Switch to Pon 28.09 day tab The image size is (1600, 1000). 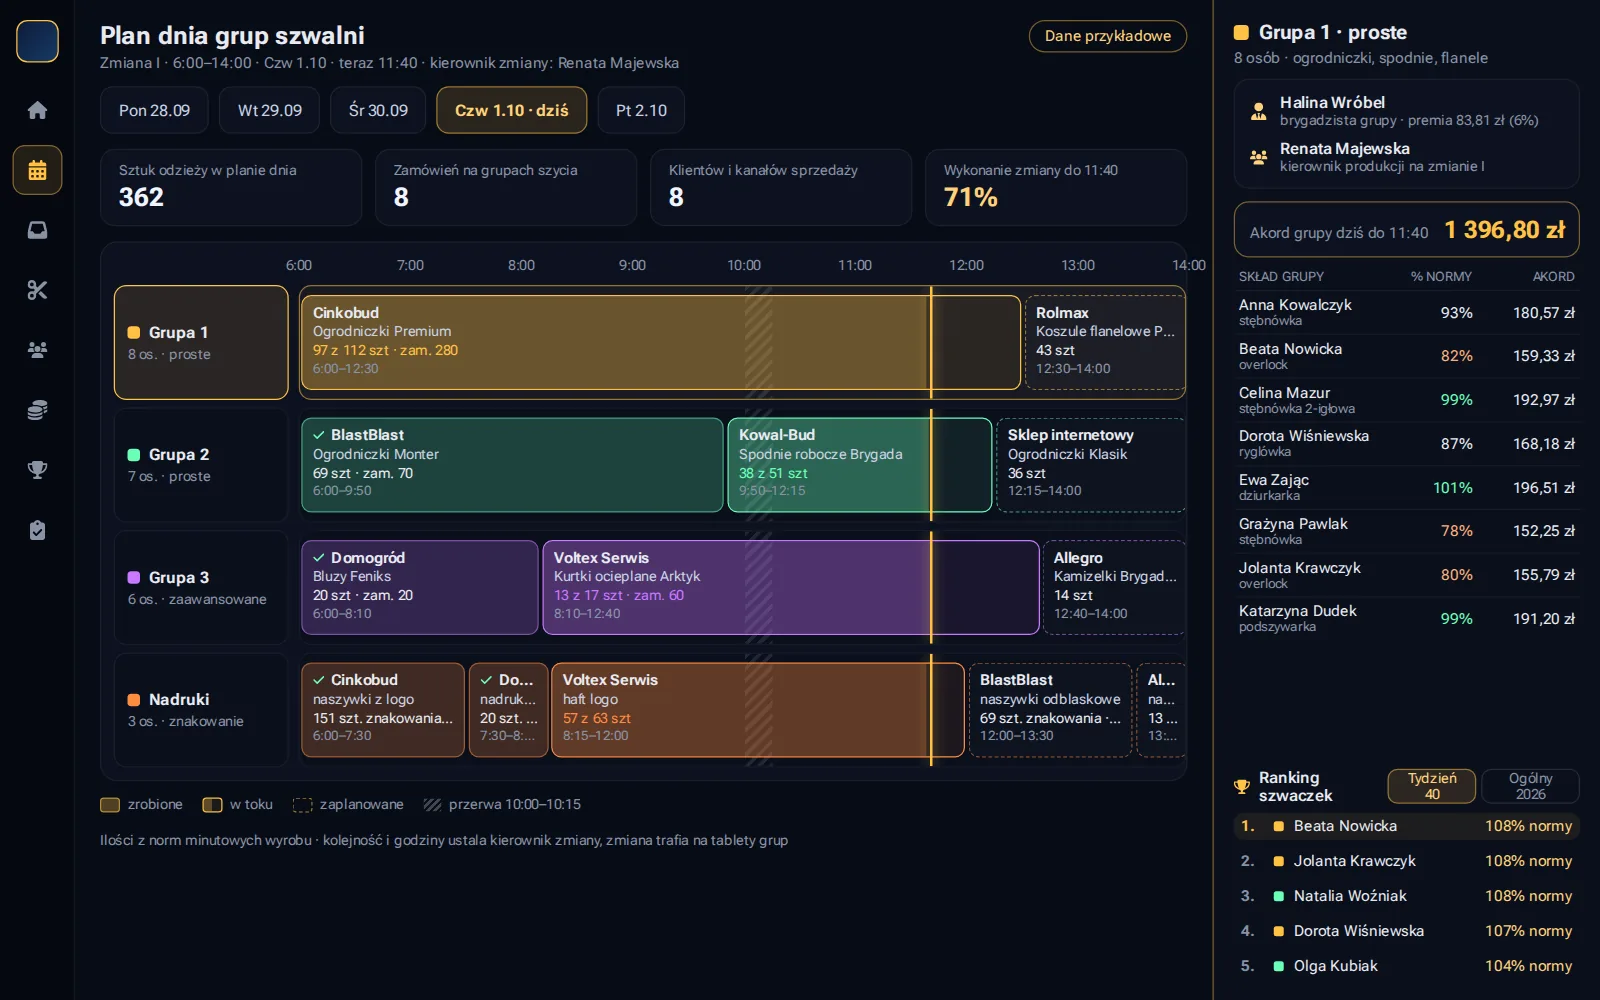(x=154, y=110)
